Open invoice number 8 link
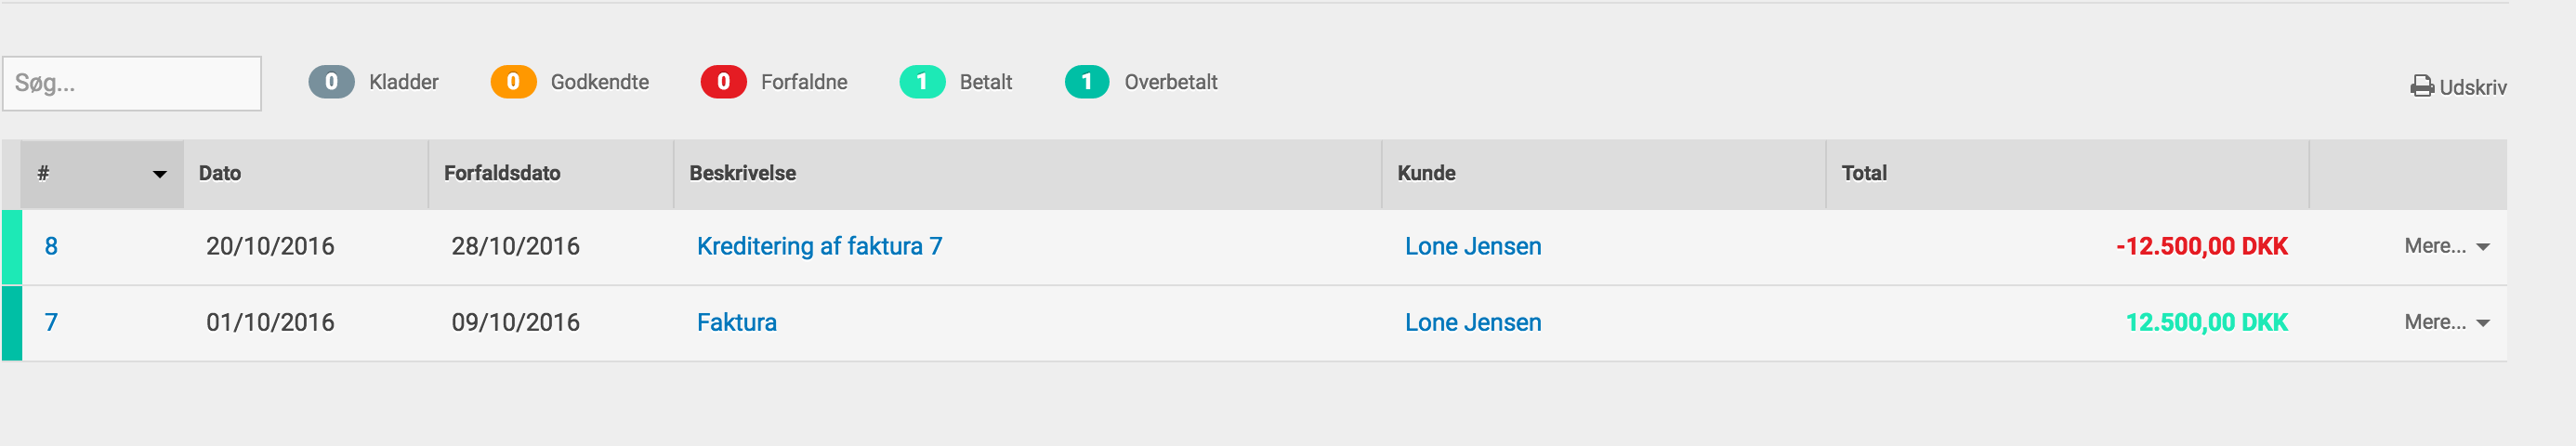 click(x=51, y=246)
